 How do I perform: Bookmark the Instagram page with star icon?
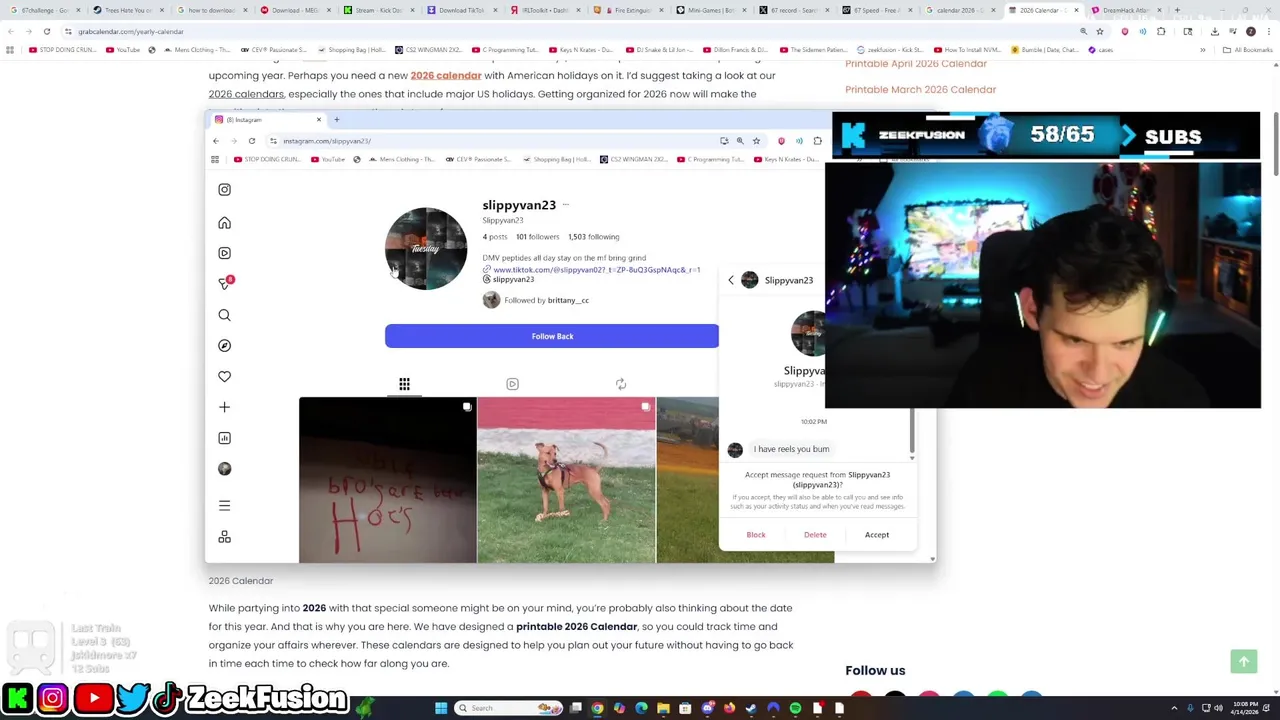(756, 141)
